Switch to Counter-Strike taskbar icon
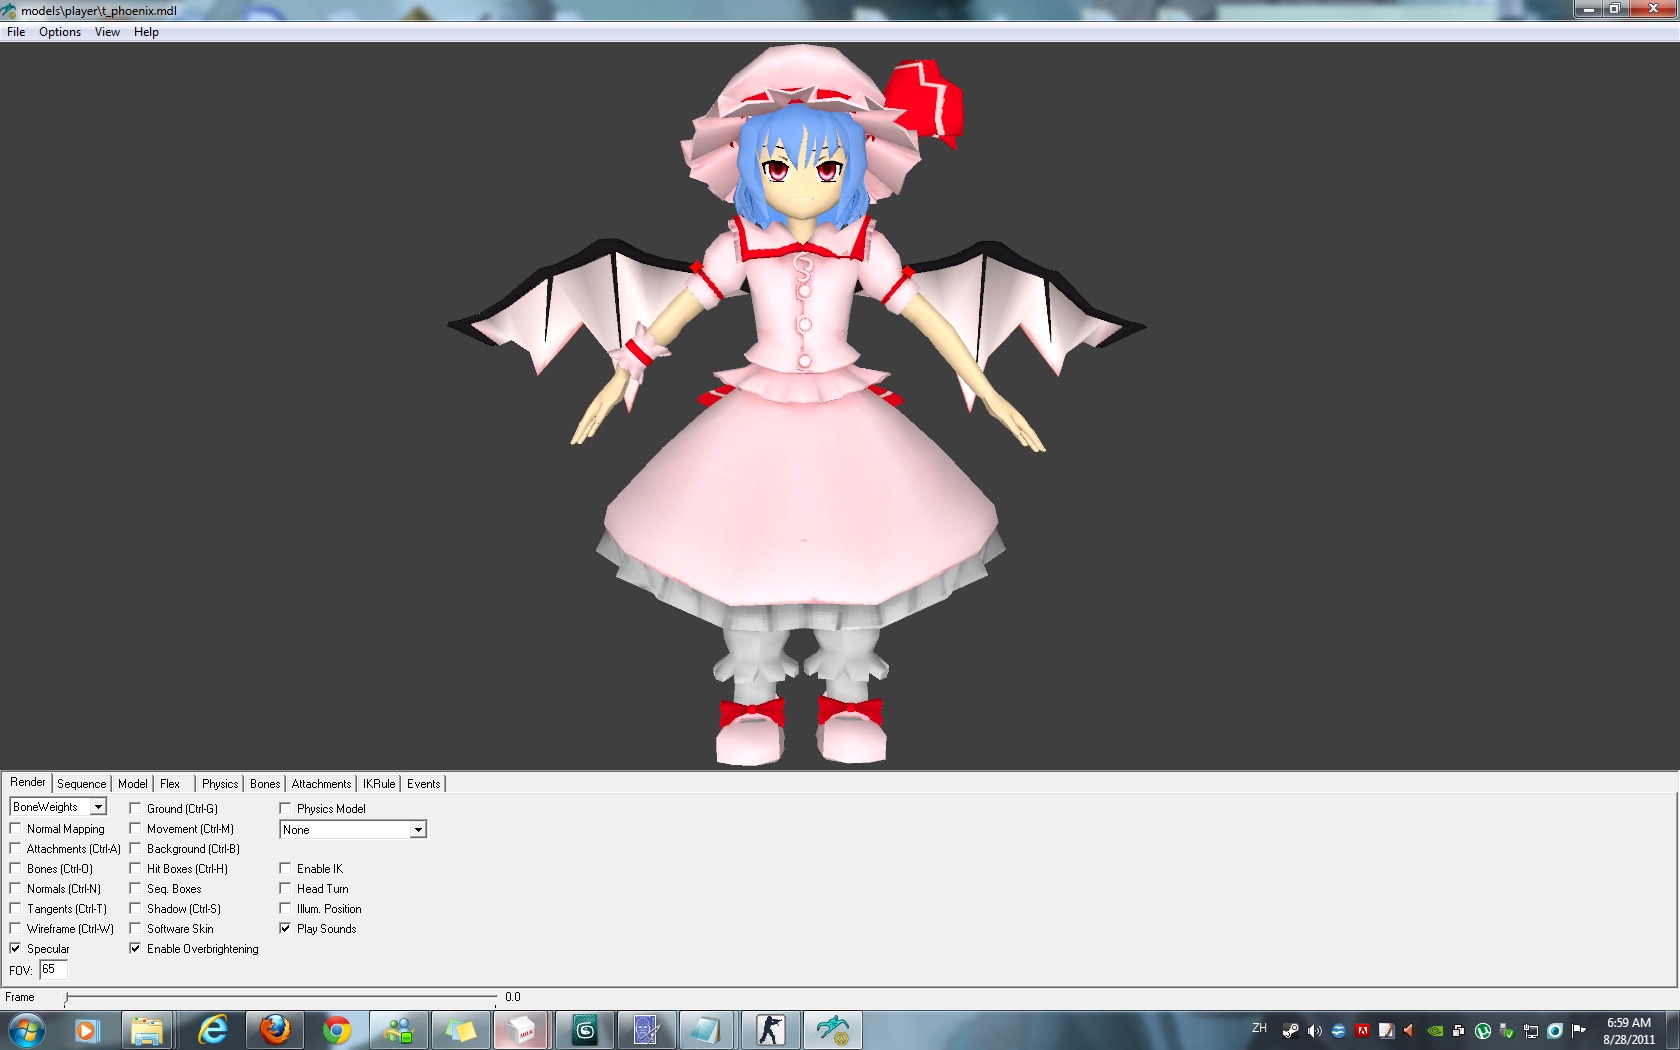 pos(770,1030)
